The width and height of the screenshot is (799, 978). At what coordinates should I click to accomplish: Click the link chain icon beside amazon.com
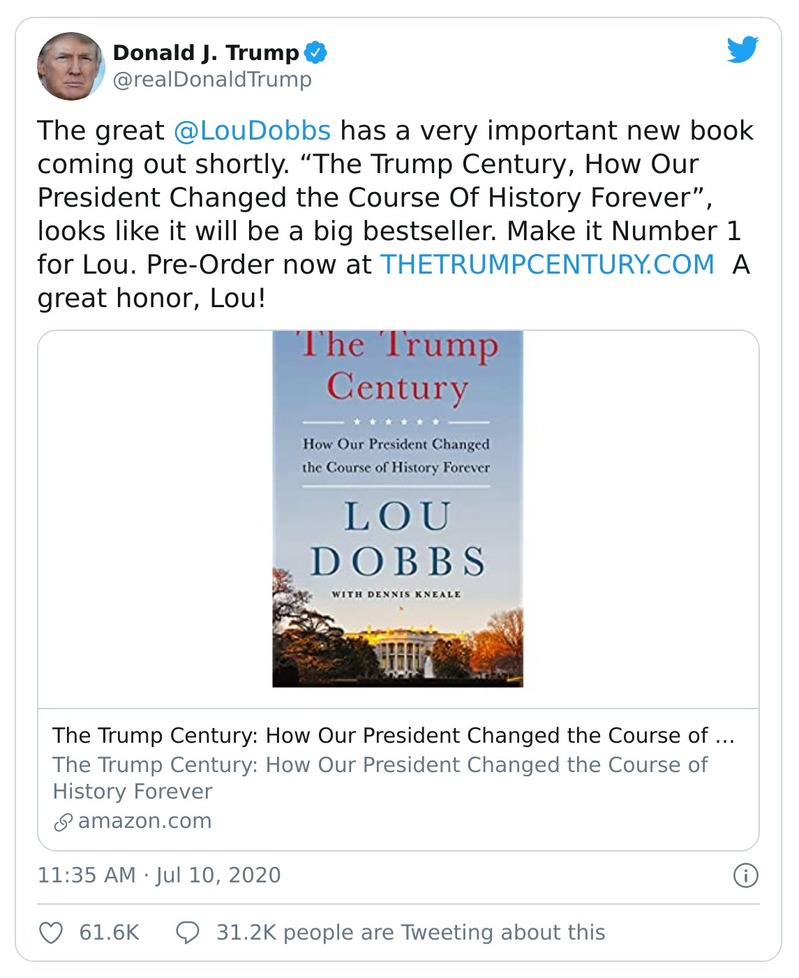click(64, 821)
